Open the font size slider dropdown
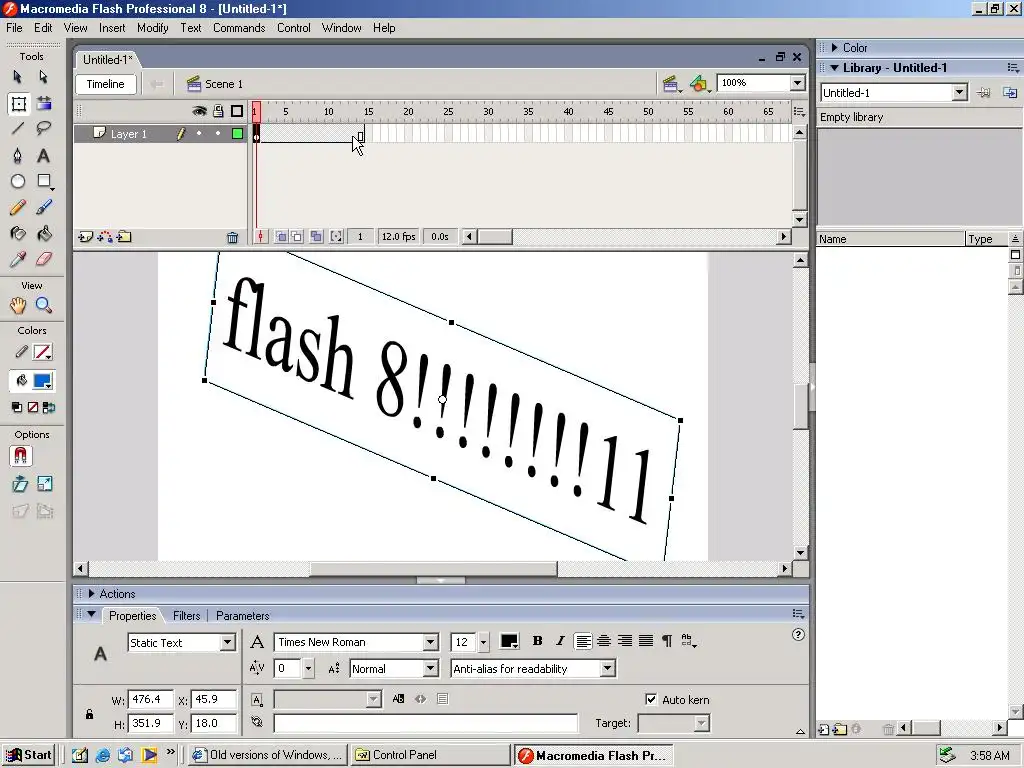The image size is (1024, 768). tap(483, 642)
